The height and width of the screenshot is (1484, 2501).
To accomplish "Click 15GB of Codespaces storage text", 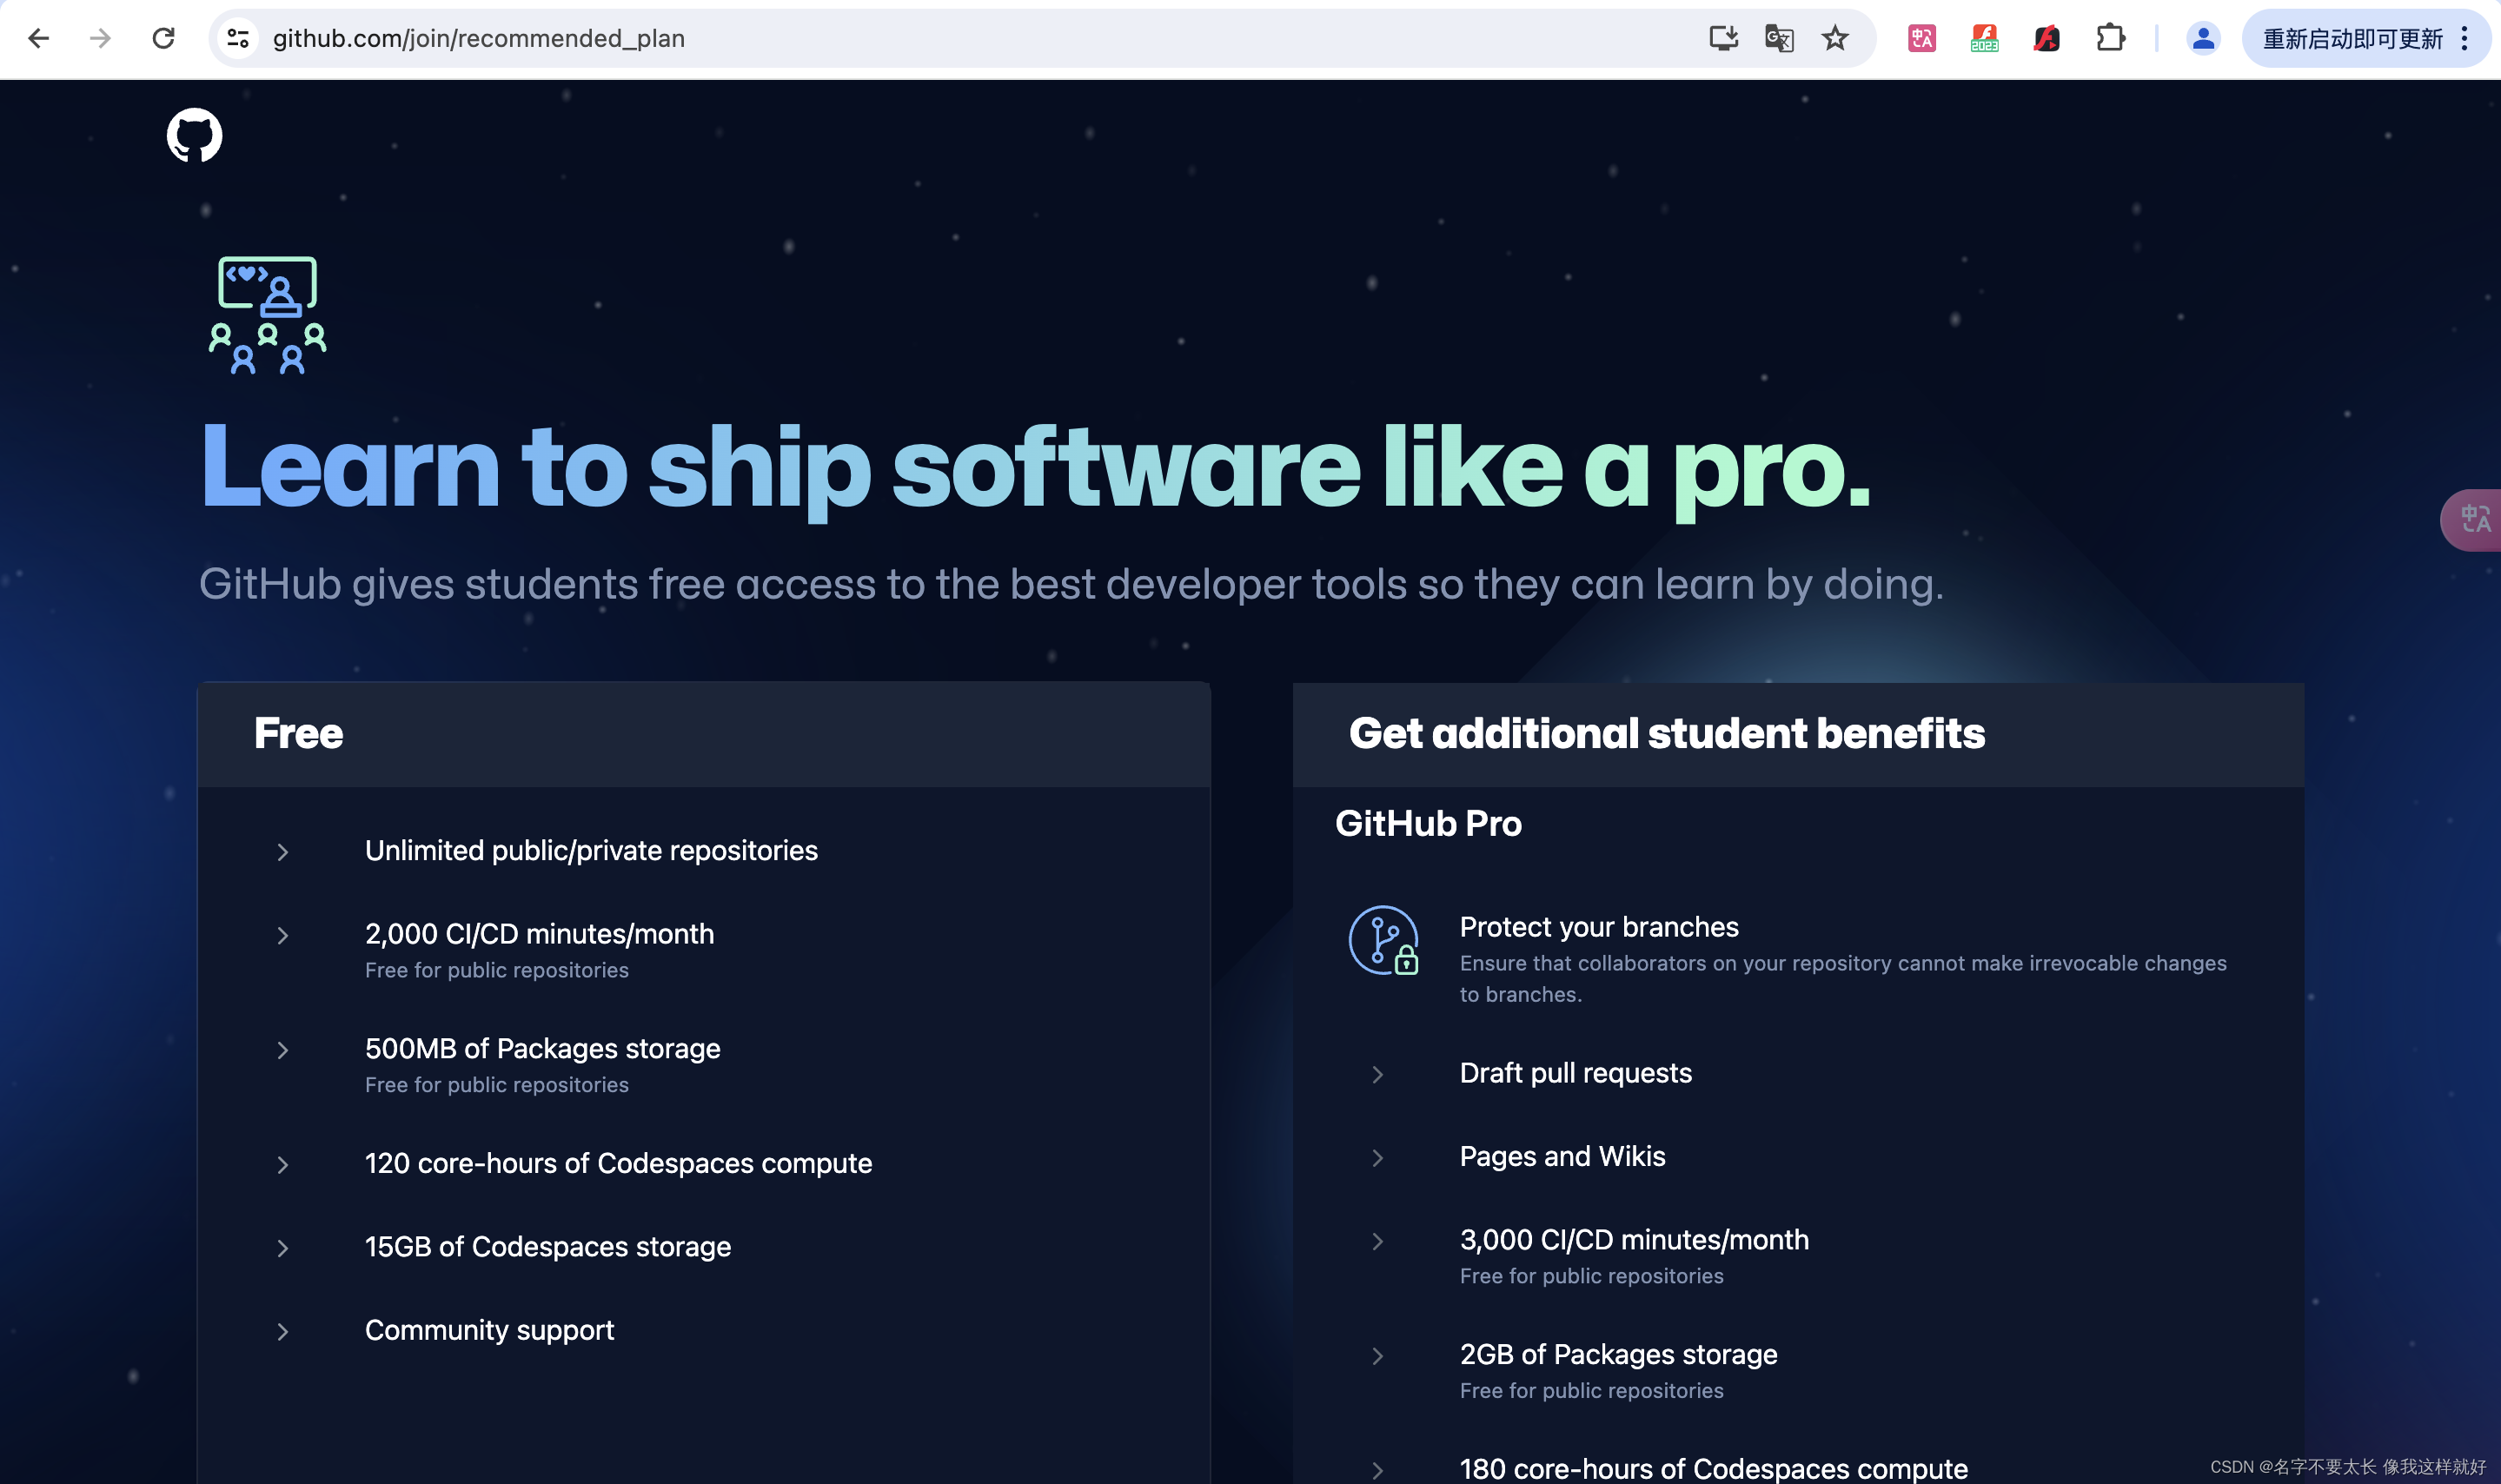I will [548, 1246].
